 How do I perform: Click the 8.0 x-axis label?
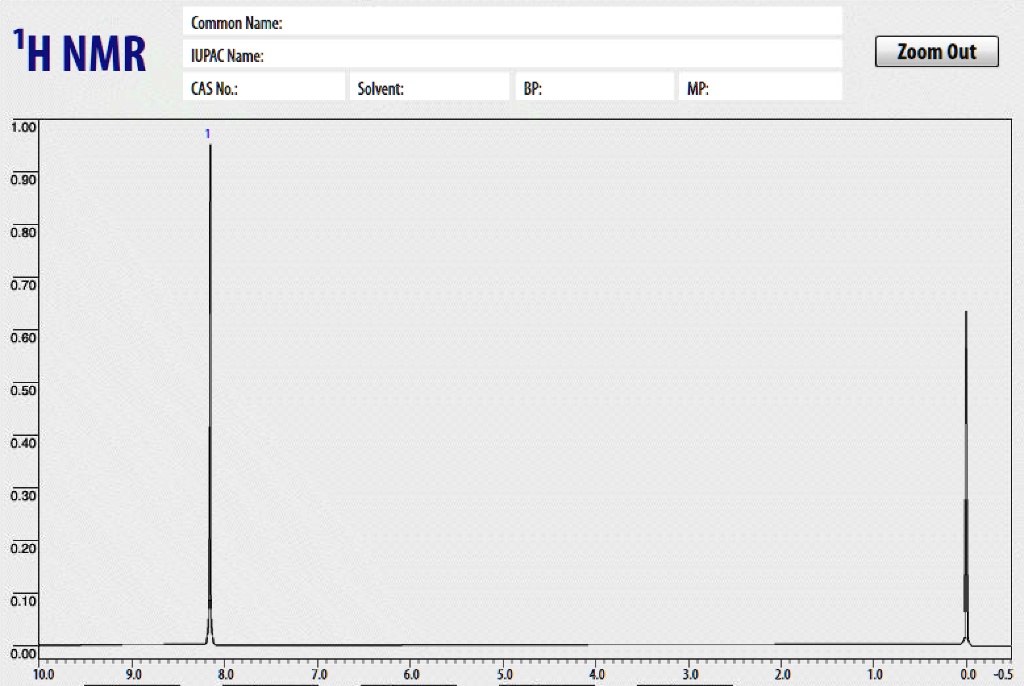tap(226, 674)
